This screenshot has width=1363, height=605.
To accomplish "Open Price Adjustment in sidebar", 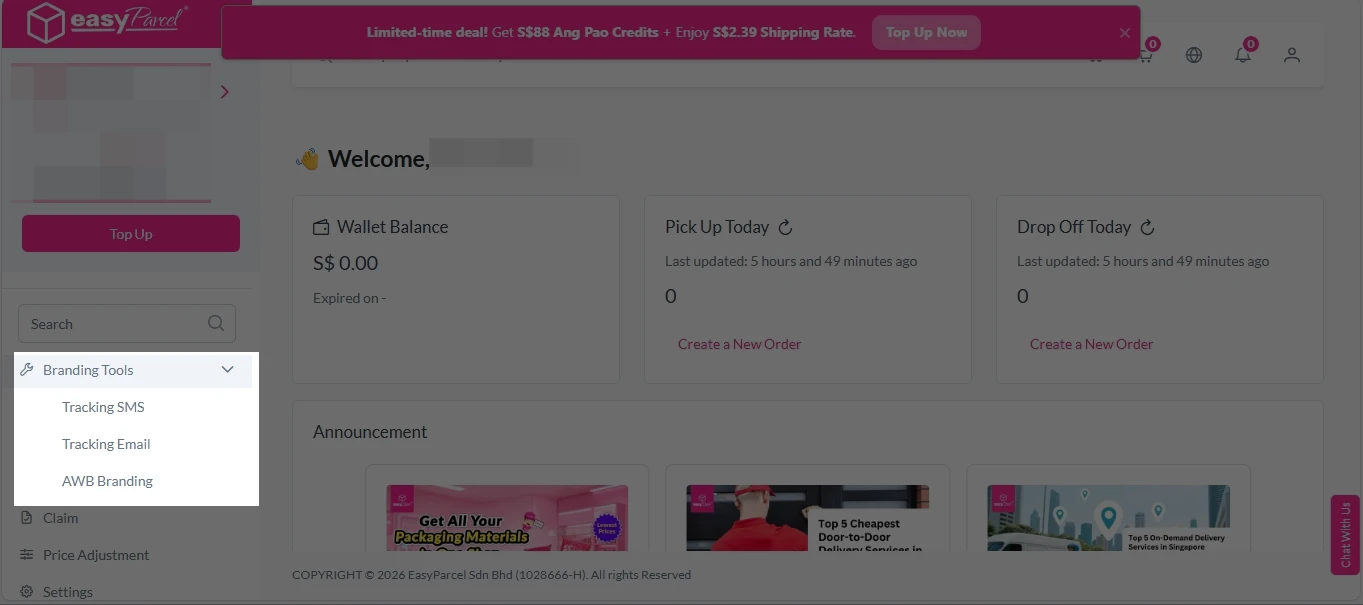I will (x=95, y=555).
